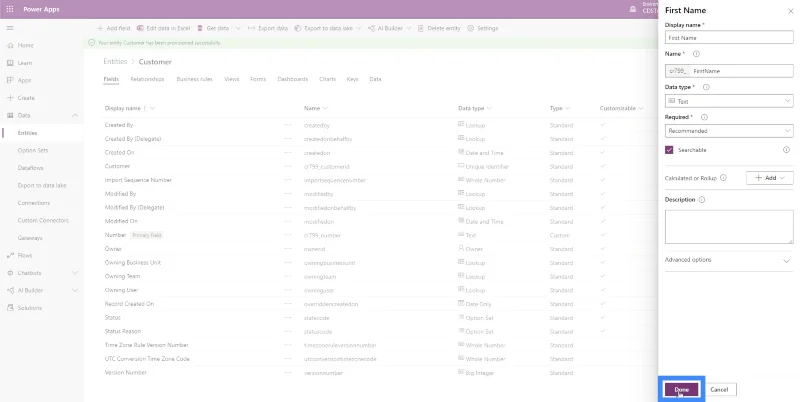Screen dimensions: 800x402
Task: Expand Chatbots in the sidebar
Action: tap(75, 273)
